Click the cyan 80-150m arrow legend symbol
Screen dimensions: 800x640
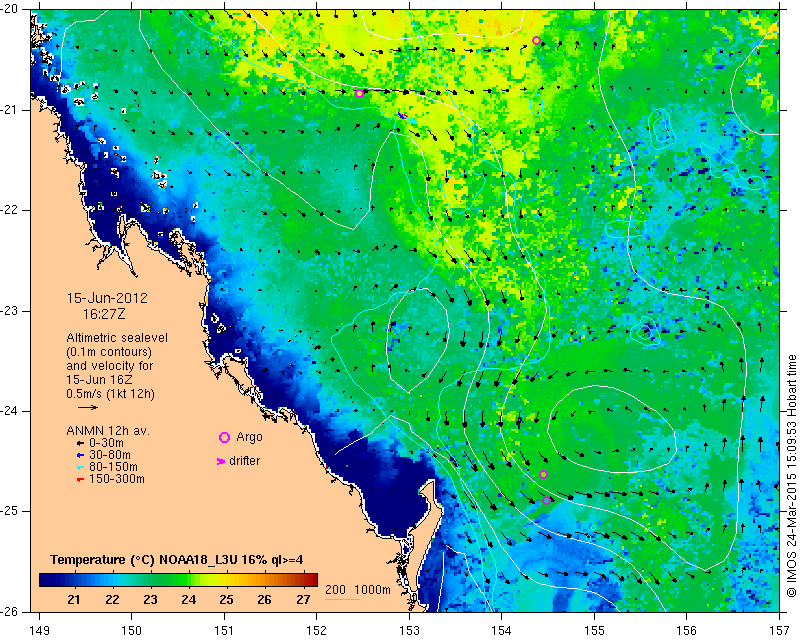[80, 467]
